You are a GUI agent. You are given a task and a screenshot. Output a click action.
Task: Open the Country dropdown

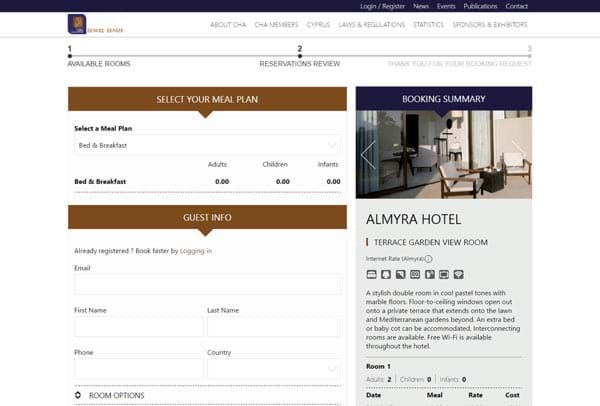[x=274, y=369]
